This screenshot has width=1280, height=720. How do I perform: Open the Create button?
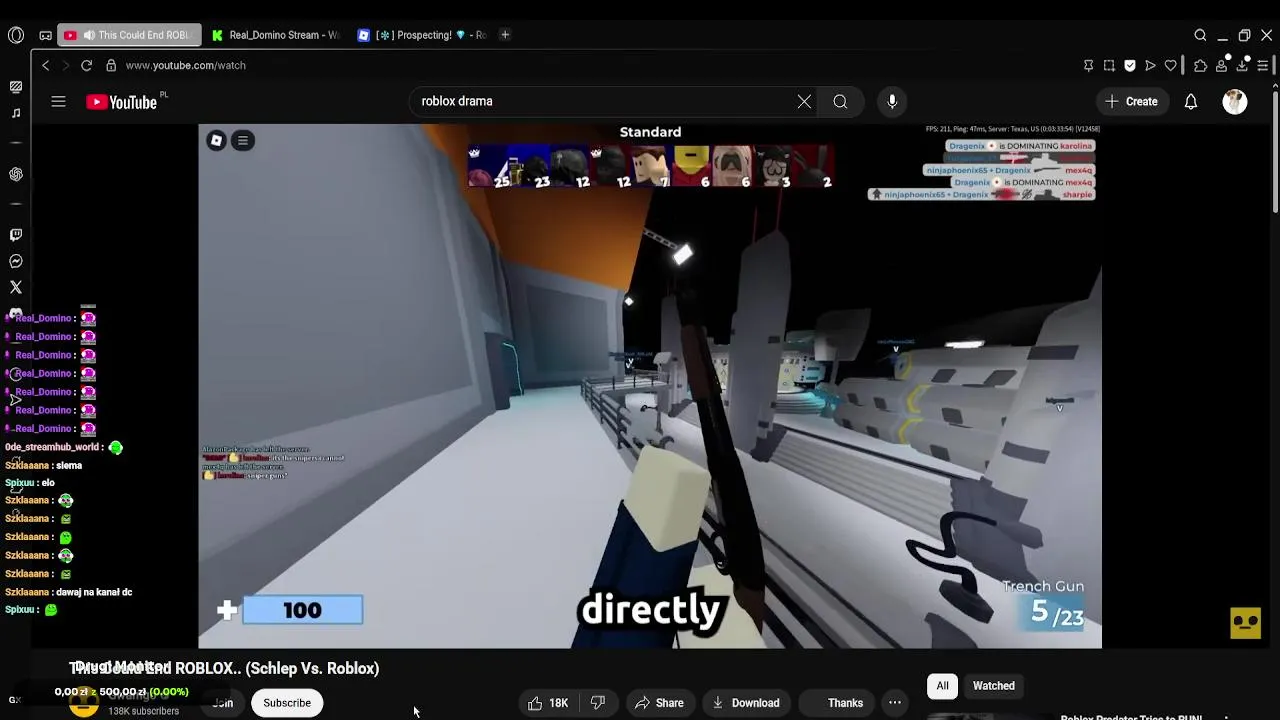(x=1131, y=101)
